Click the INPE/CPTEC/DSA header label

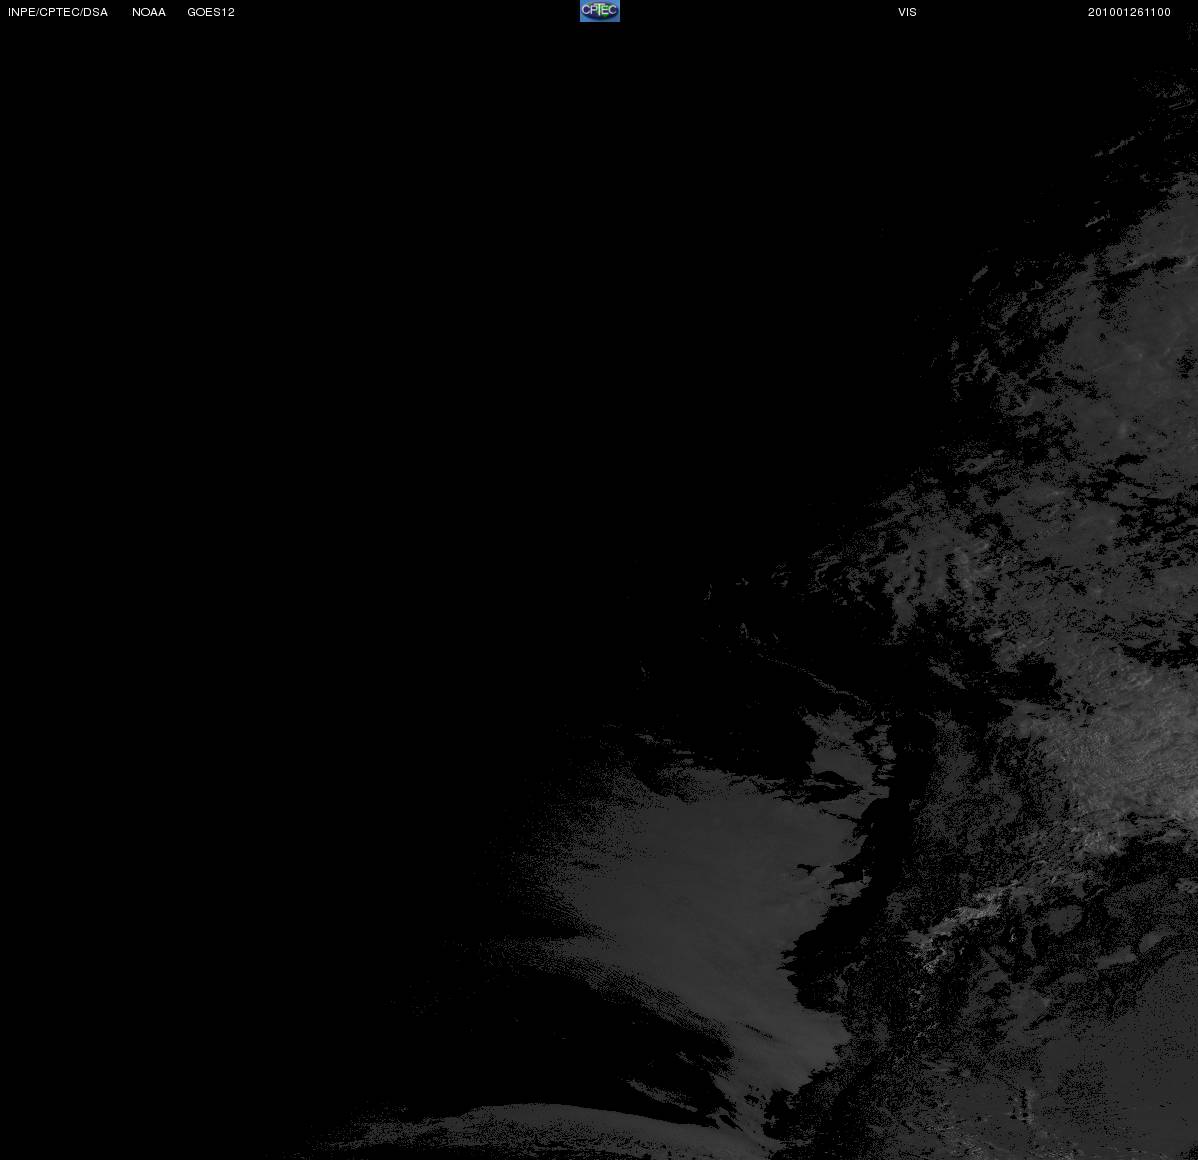click(58, 12)
